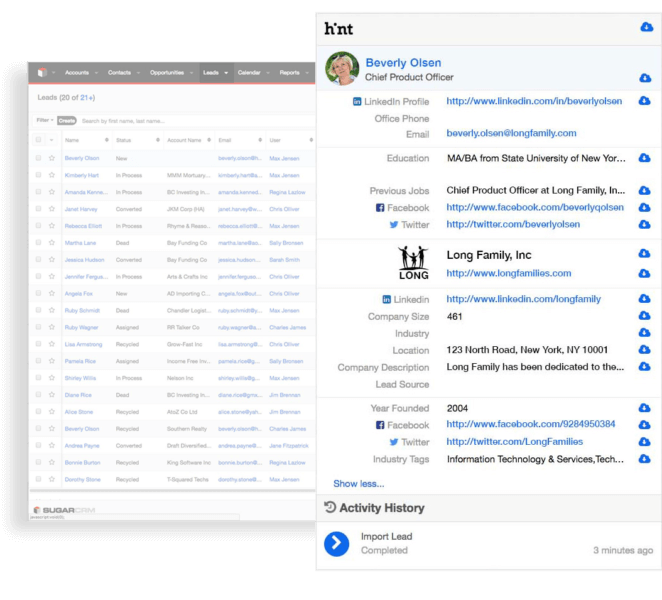
Task: Expand the Contacts tab dropdown arrow
Action: point(138,73)
